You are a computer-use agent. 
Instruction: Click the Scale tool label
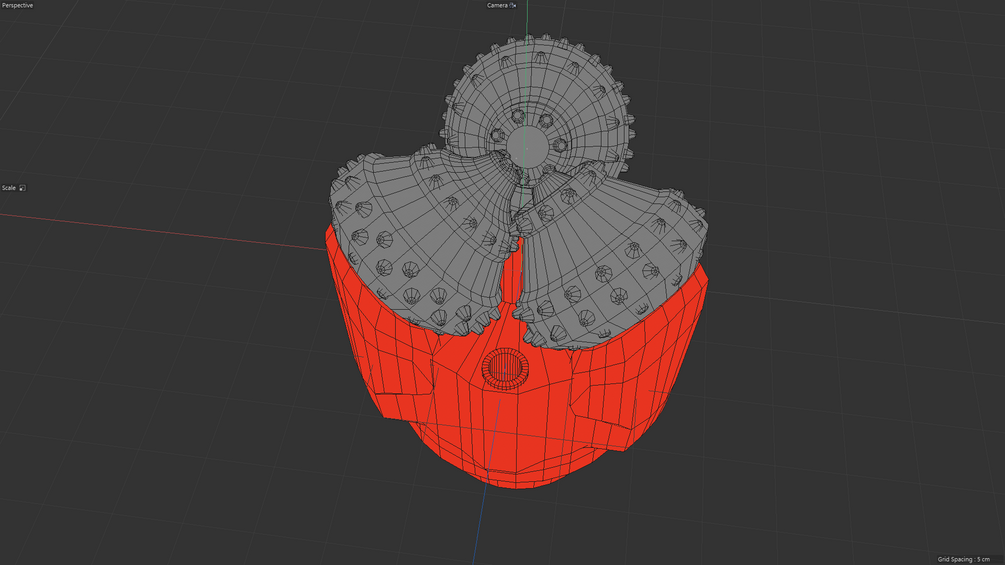coord(8,188)
